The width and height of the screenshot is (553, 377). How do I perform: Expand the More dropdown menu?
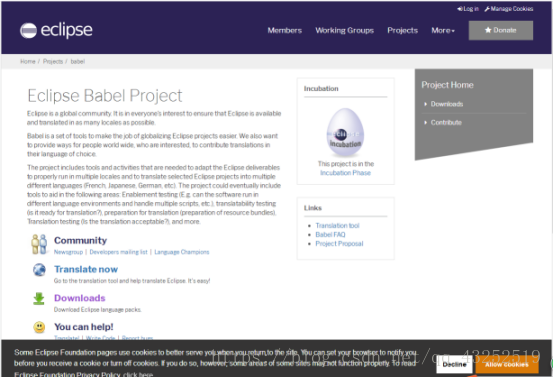[443, 30]
